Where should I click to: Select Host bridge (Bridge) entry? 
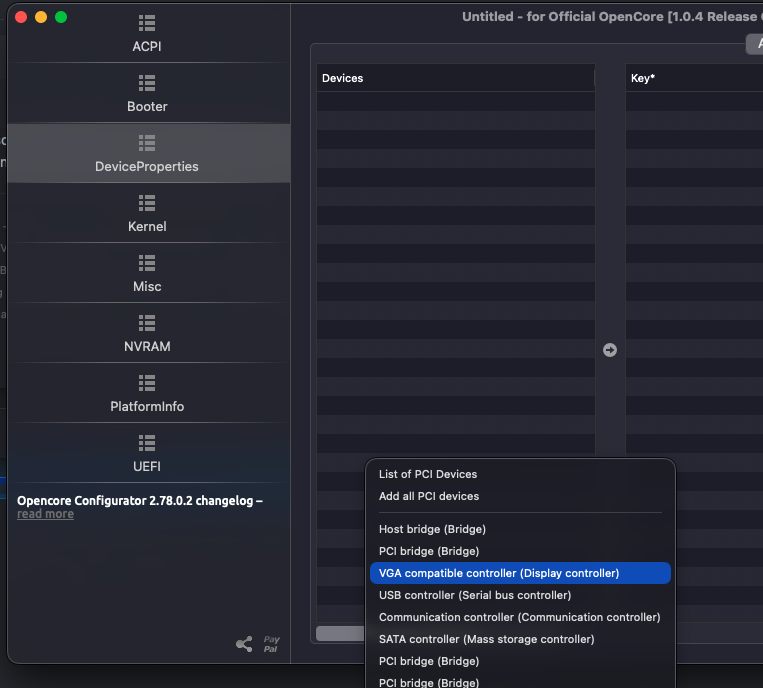(x=520, y=529)
